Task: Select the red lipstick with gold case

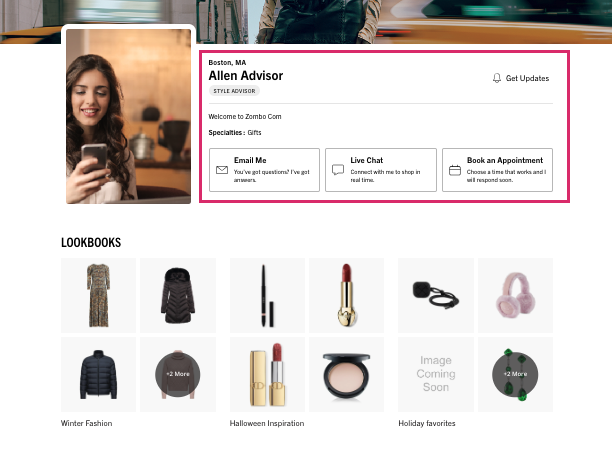Action: point(347,295)
